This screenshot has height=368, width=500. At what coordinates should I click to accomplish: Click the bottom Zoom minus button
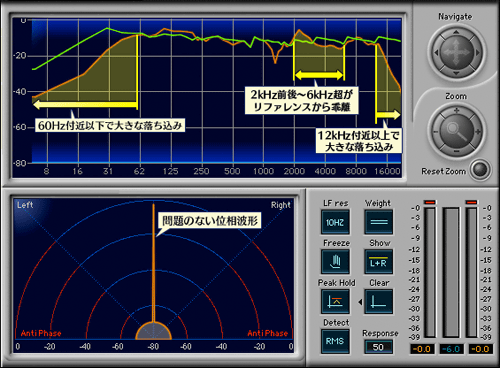pyautogui.click(x=456, y=152)
